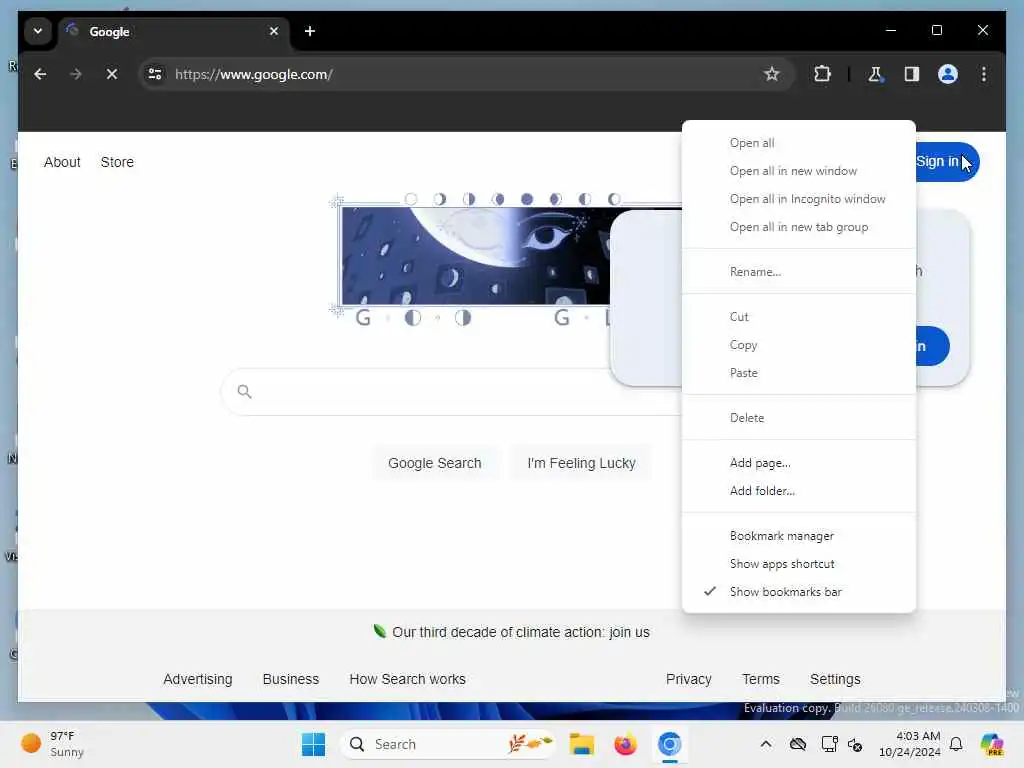The image size is (1024, 768).
Task: Click the Sign in button
Action: point(946,161)
